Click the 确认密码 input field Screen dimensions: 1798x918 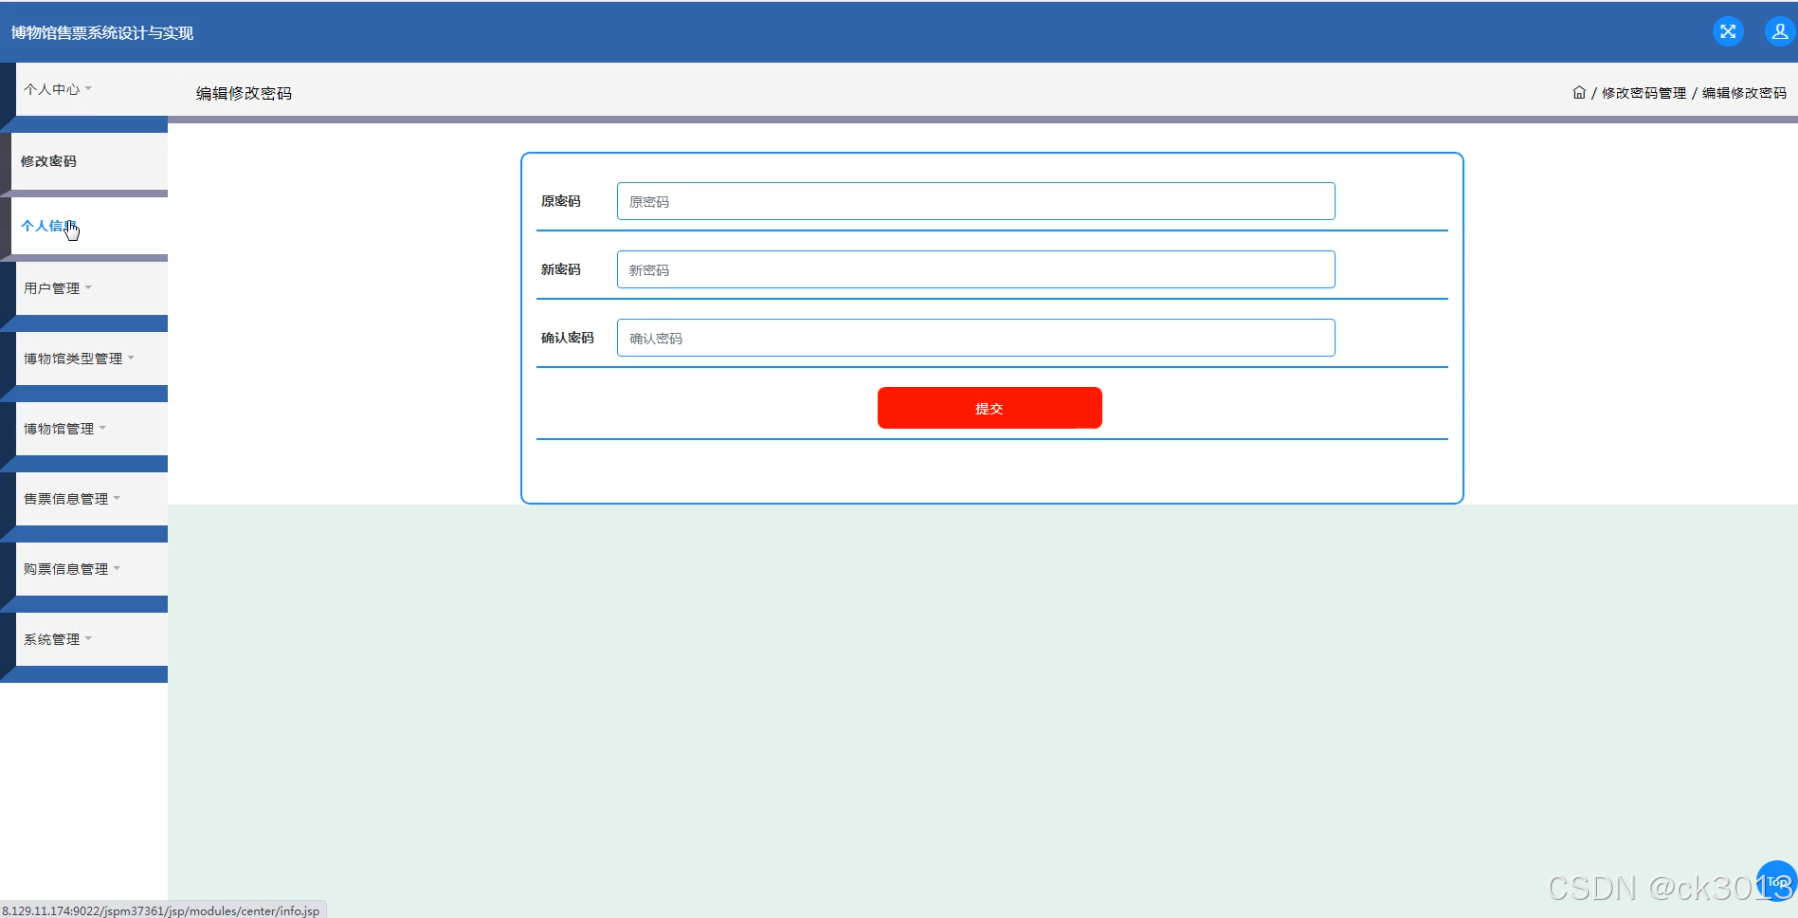tap(976, 338)
